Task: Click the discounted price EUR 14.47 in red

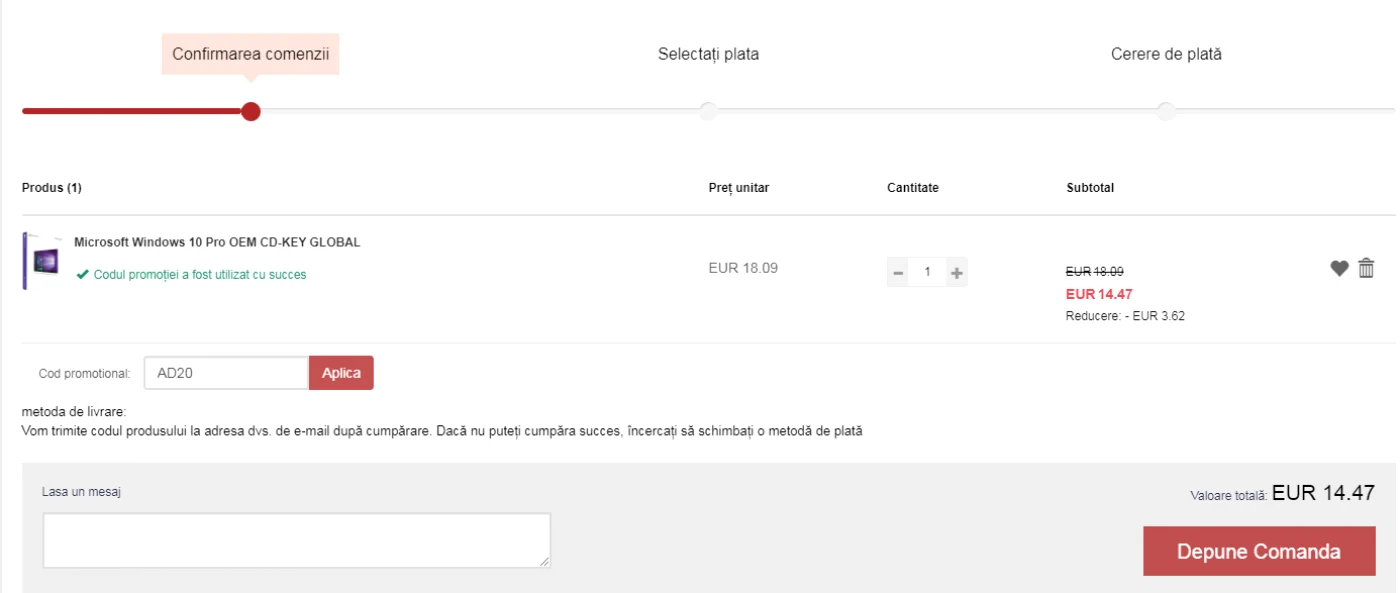Action: click(1099, 294)
